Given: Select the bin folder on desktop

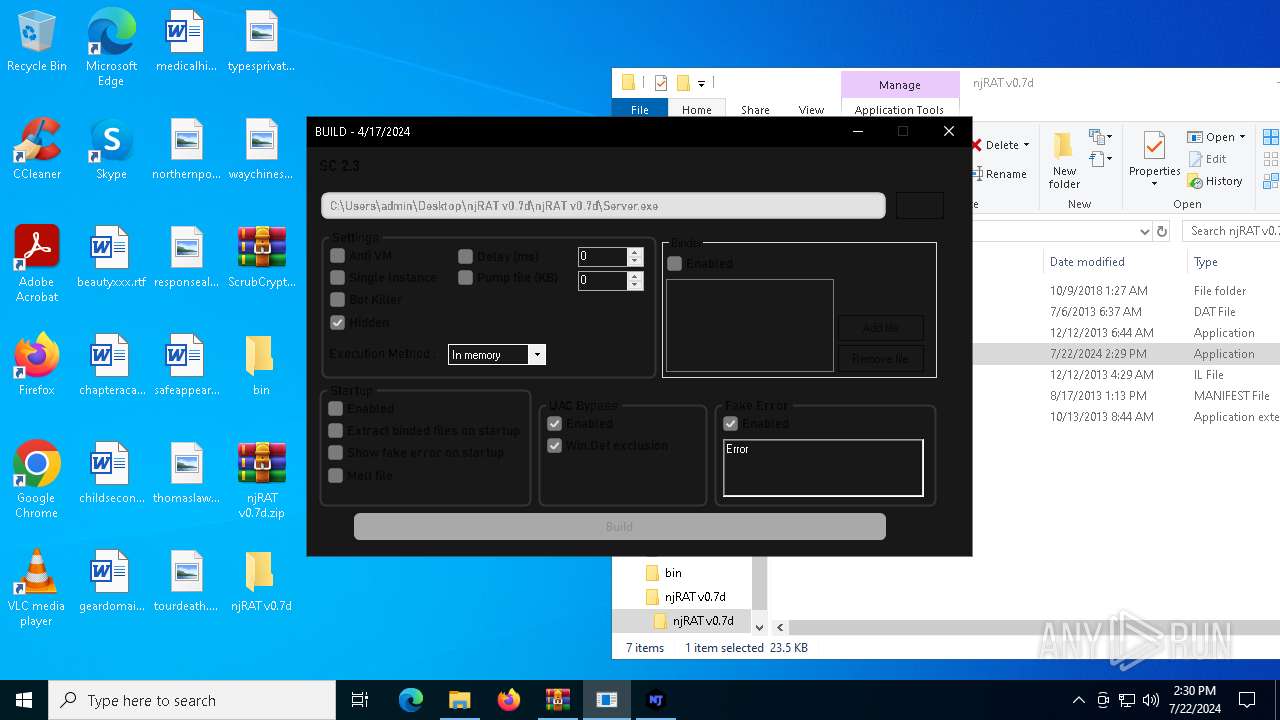Looking at the screenshot, I should coord(261,365).
